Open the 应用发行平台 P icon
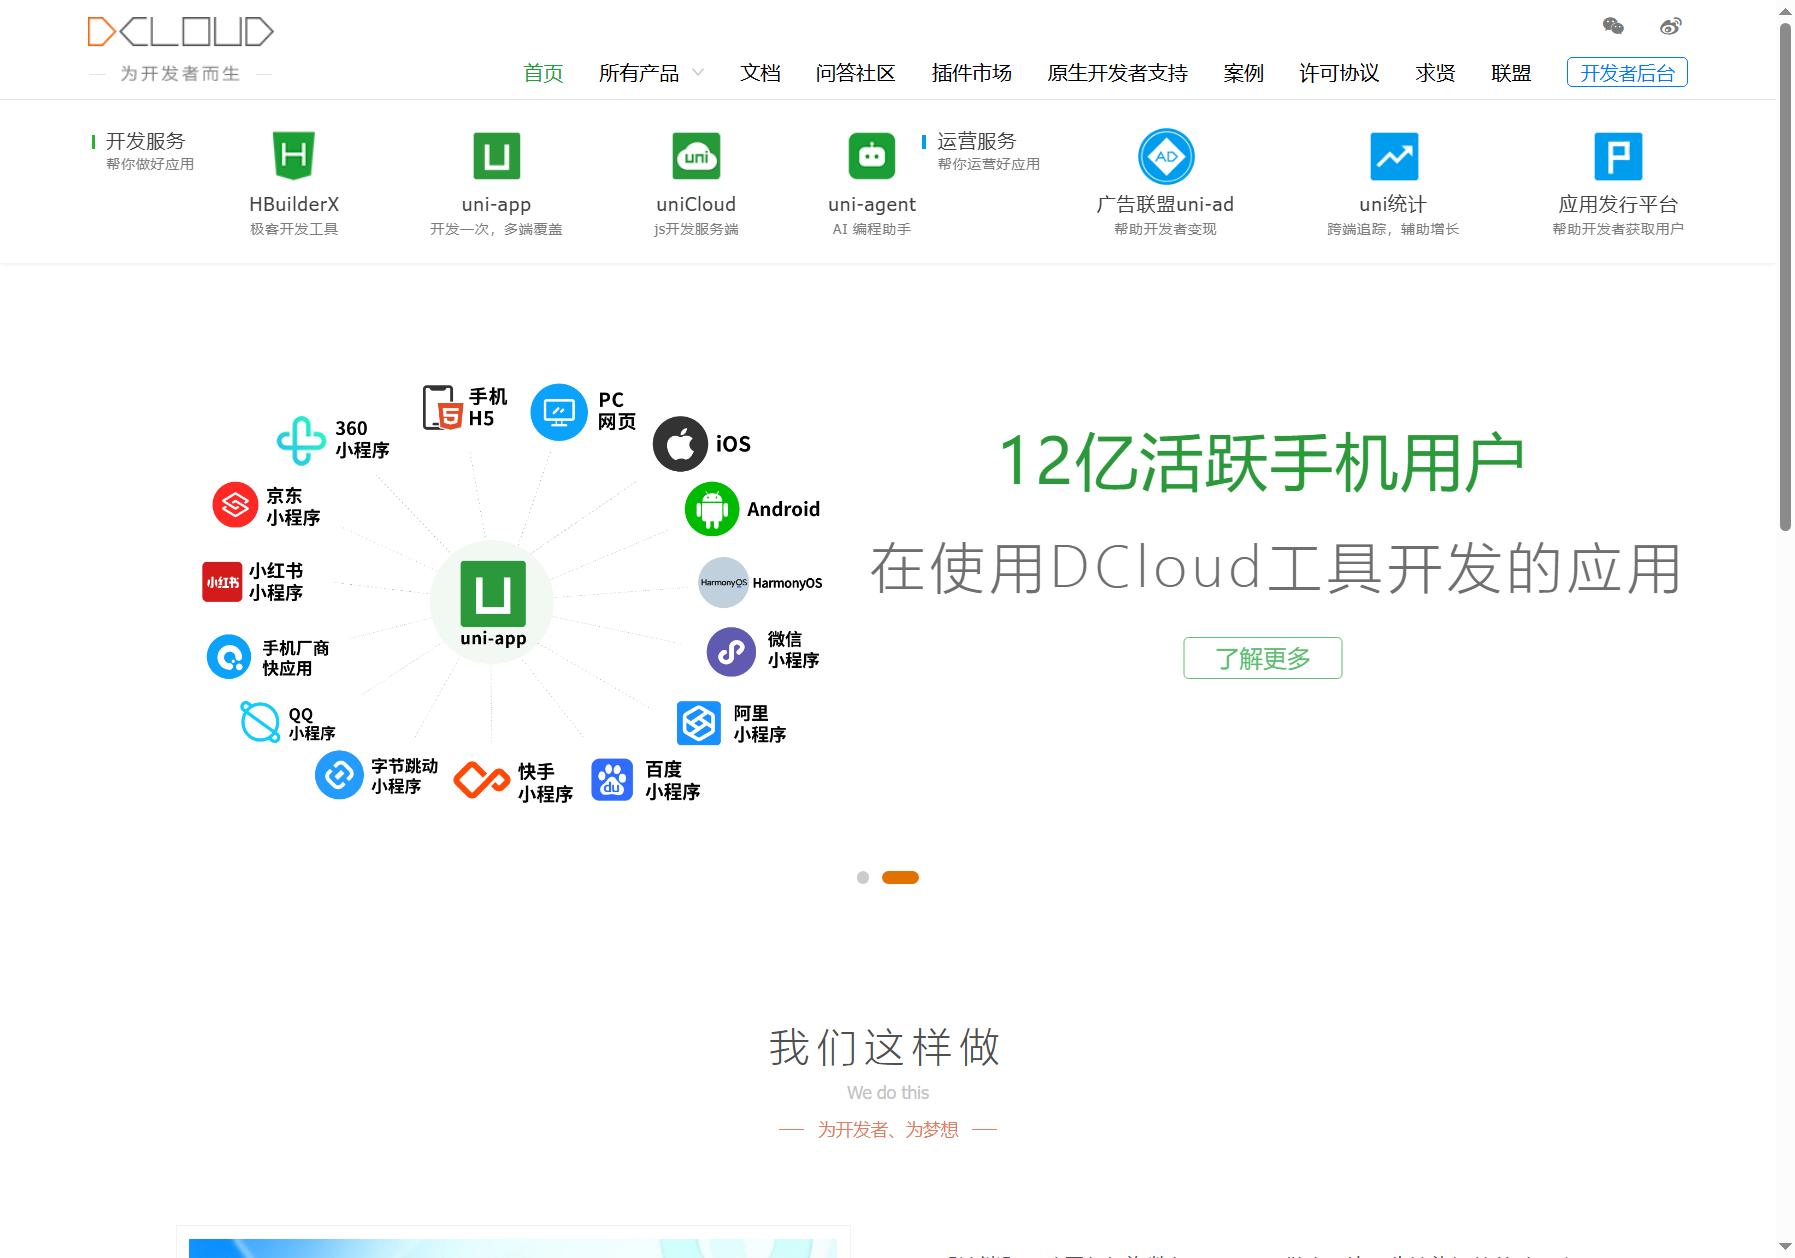 pos(1618,156)
